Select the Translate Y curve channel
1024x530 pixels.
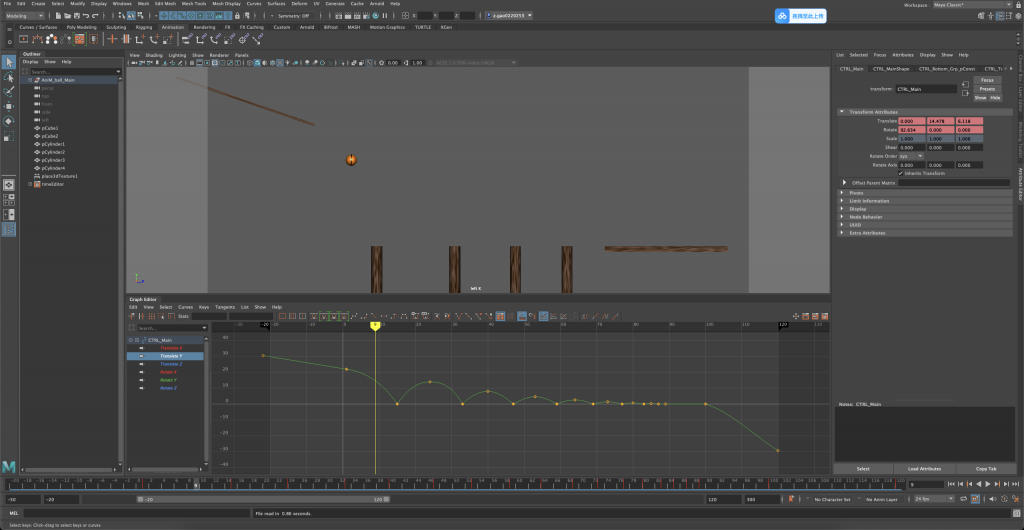(173, 356)
